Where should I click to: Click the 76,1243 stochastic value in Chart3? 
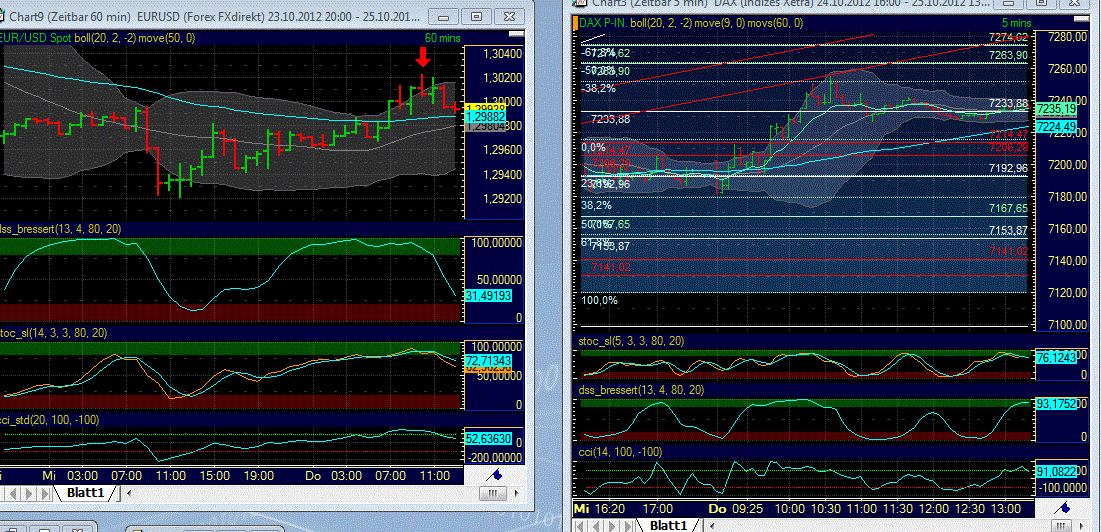1055,358
